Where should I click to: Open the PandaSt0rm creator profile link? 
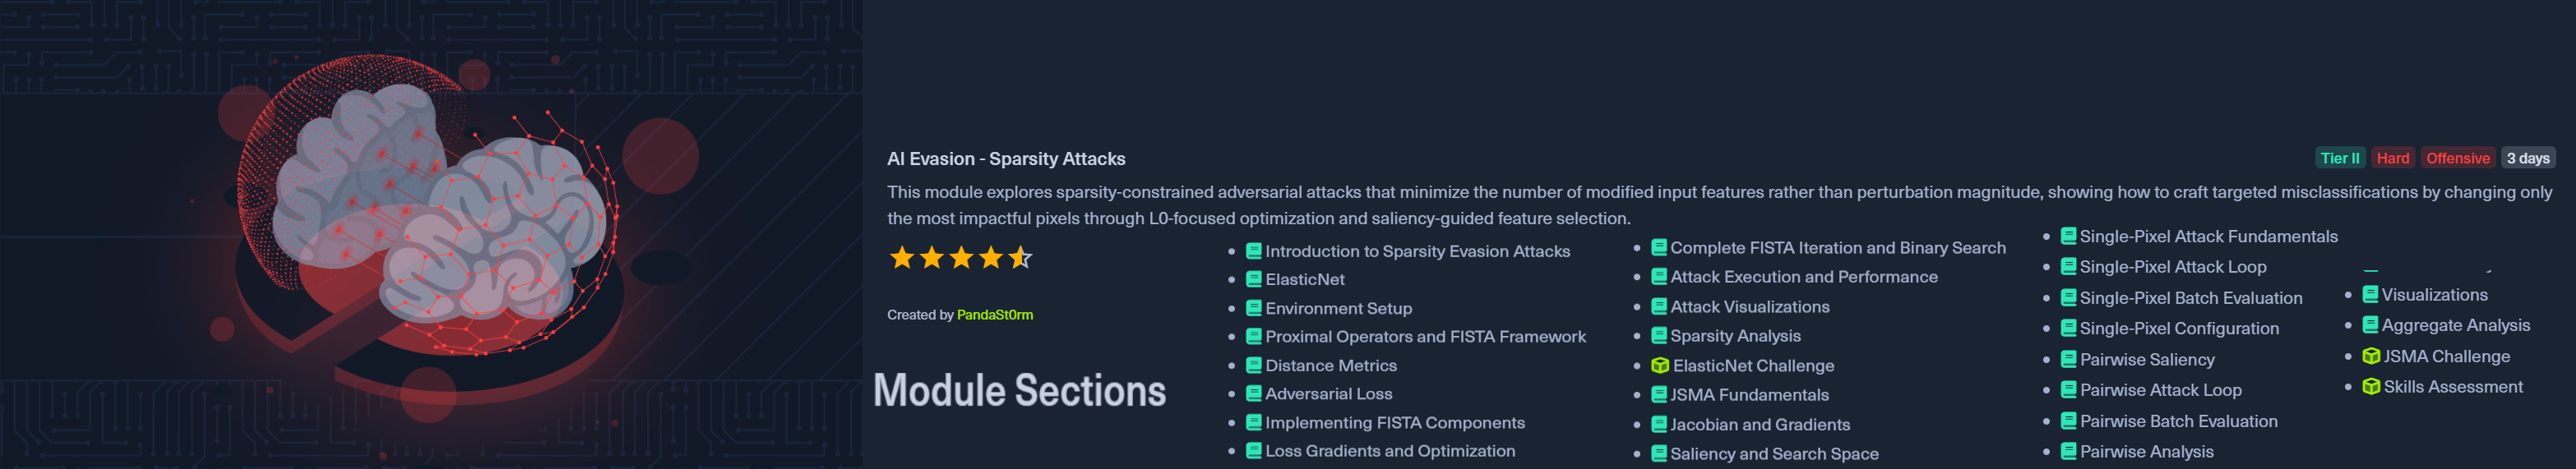(x=994, y=315)
